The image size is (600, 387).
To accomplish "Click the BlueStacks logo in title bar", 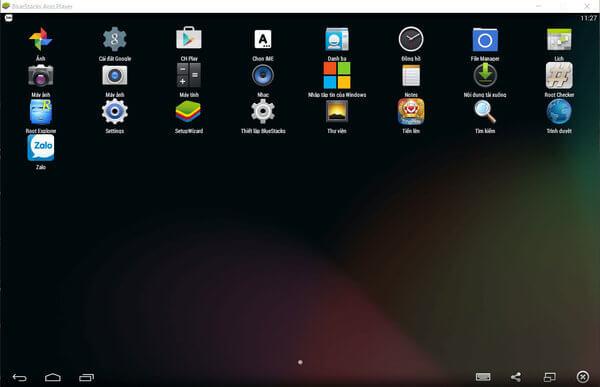I will tap(5, 6).
